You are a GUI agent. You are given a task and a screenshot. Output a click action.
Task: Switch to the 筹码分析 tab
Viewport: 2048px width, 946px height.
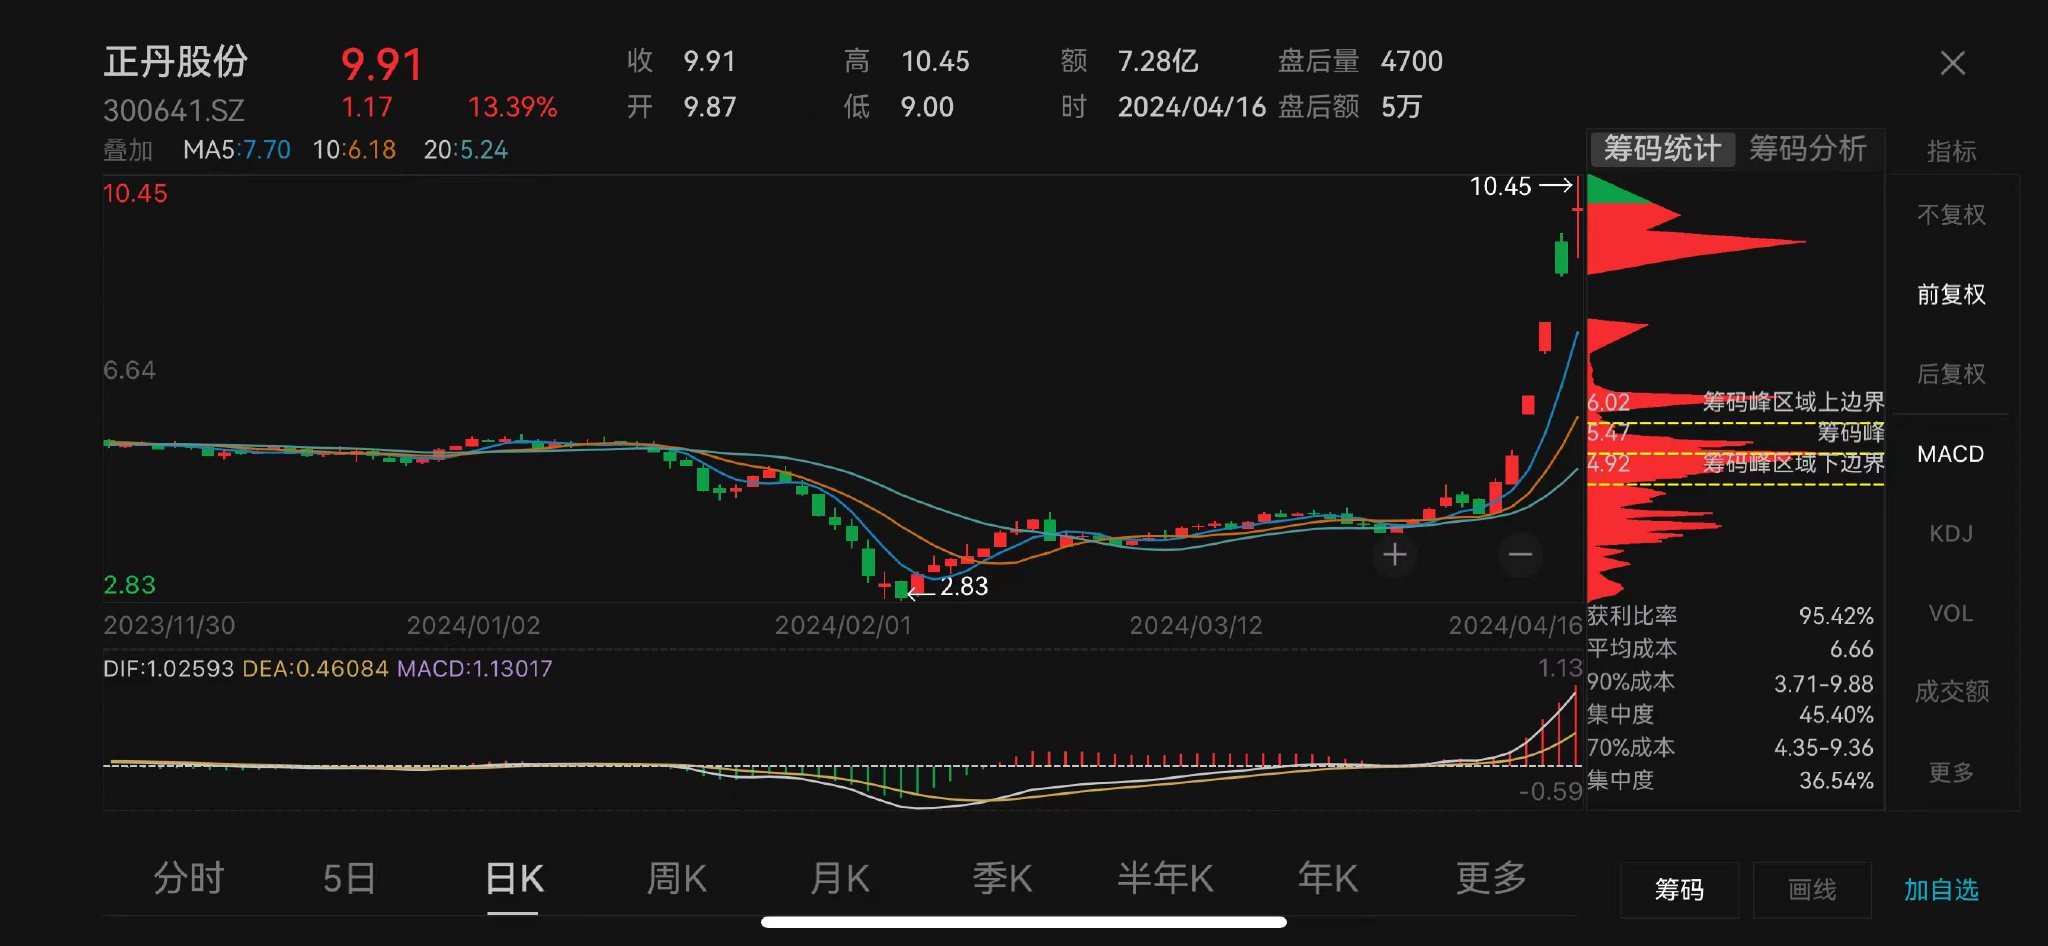1808,149
